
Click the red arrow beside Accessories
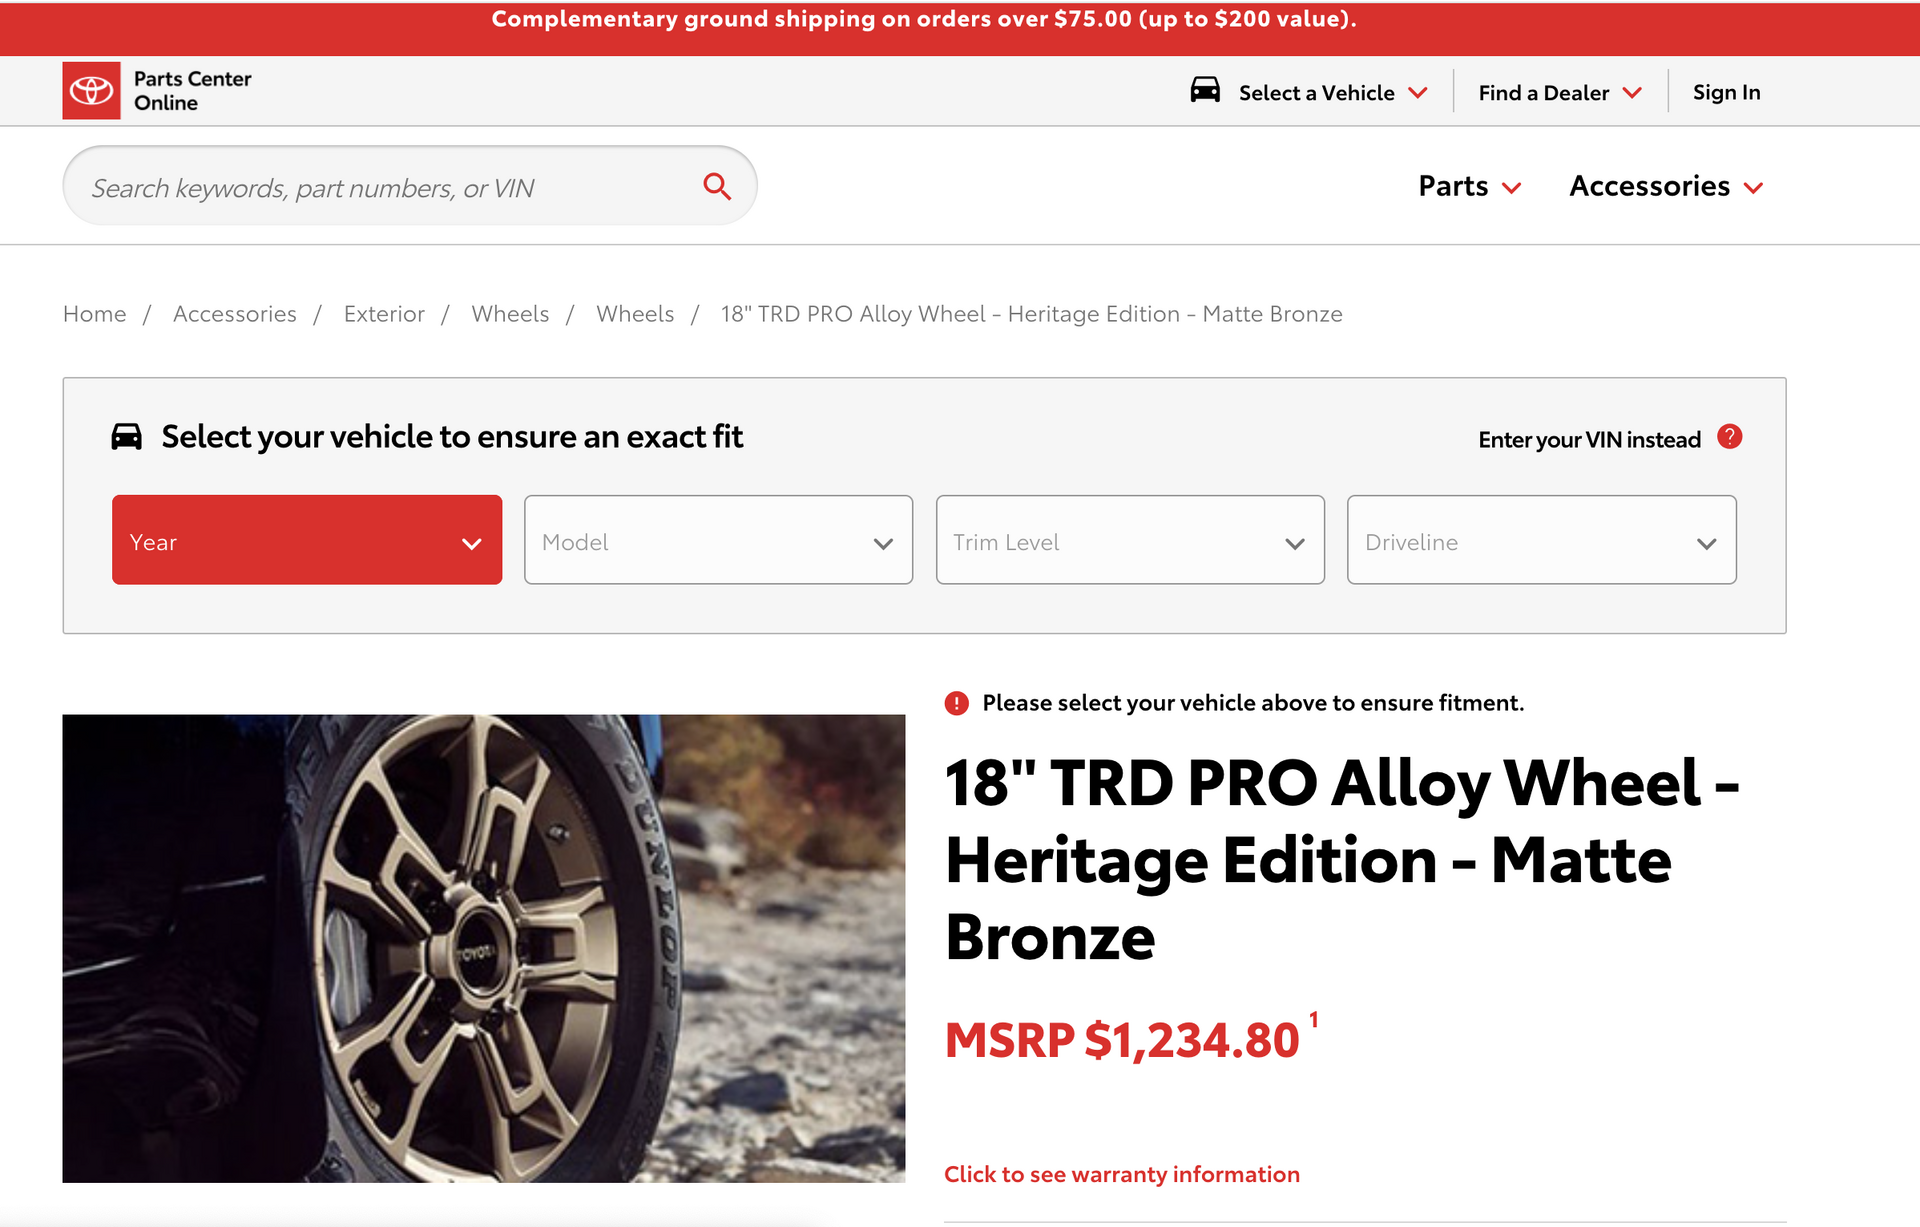1753,188
